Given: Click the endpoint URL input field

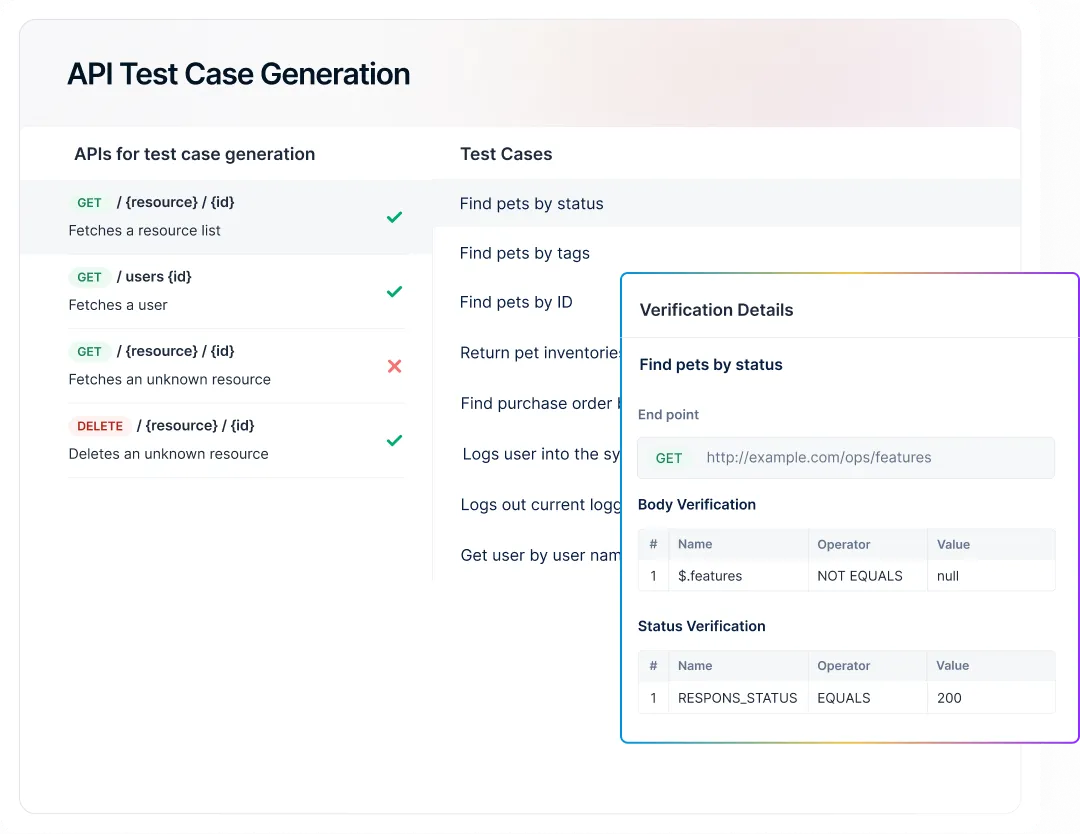Looking at the screenshot, I should (x=880, y=457).
